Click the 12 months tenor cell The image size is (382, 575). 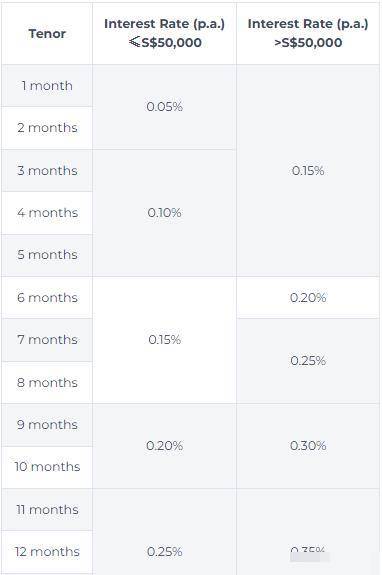click(x=47, y=552)
